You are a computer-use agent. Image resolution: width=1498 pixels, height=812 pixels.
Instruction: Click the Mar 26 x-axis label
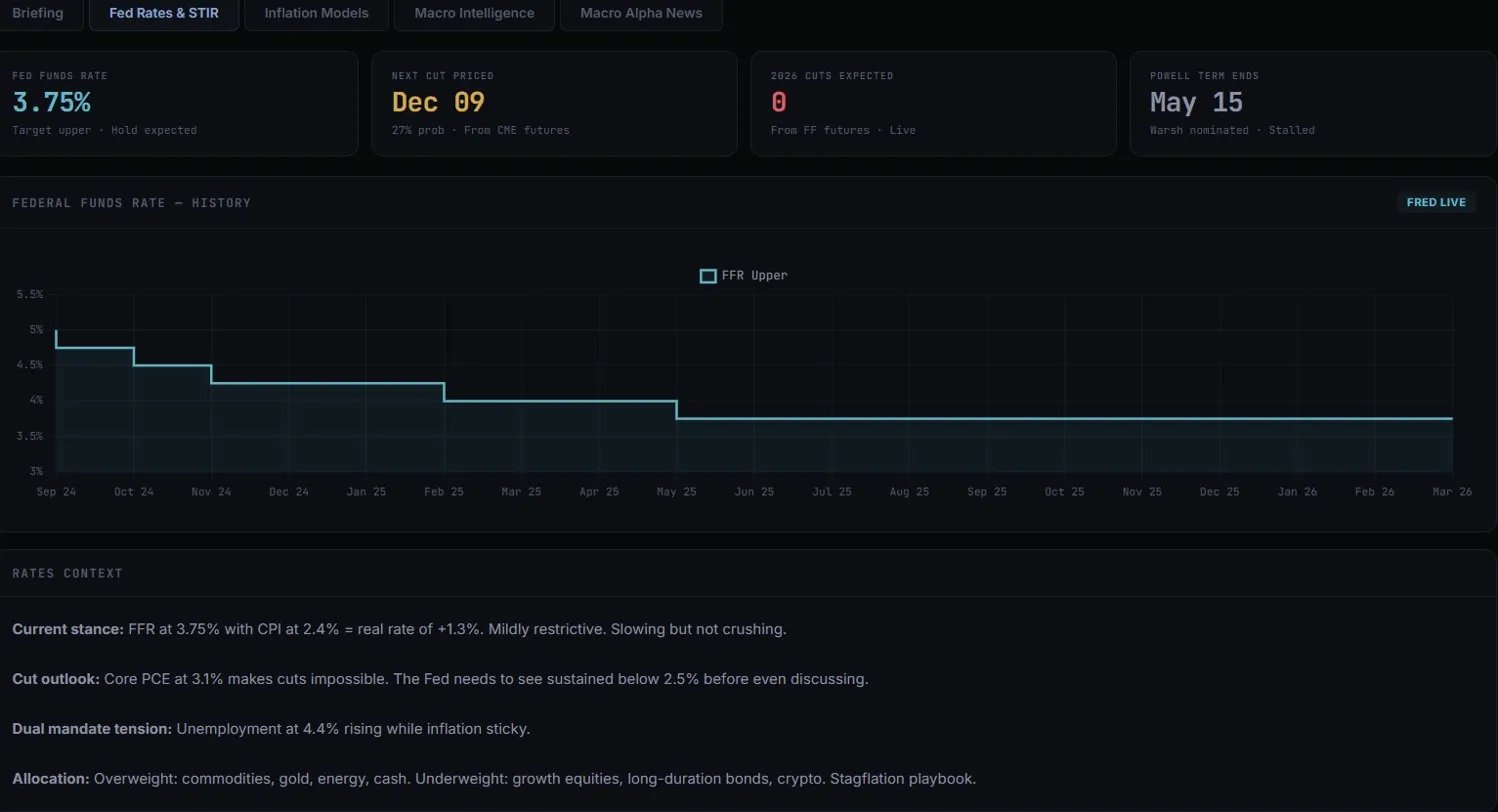1452,492
